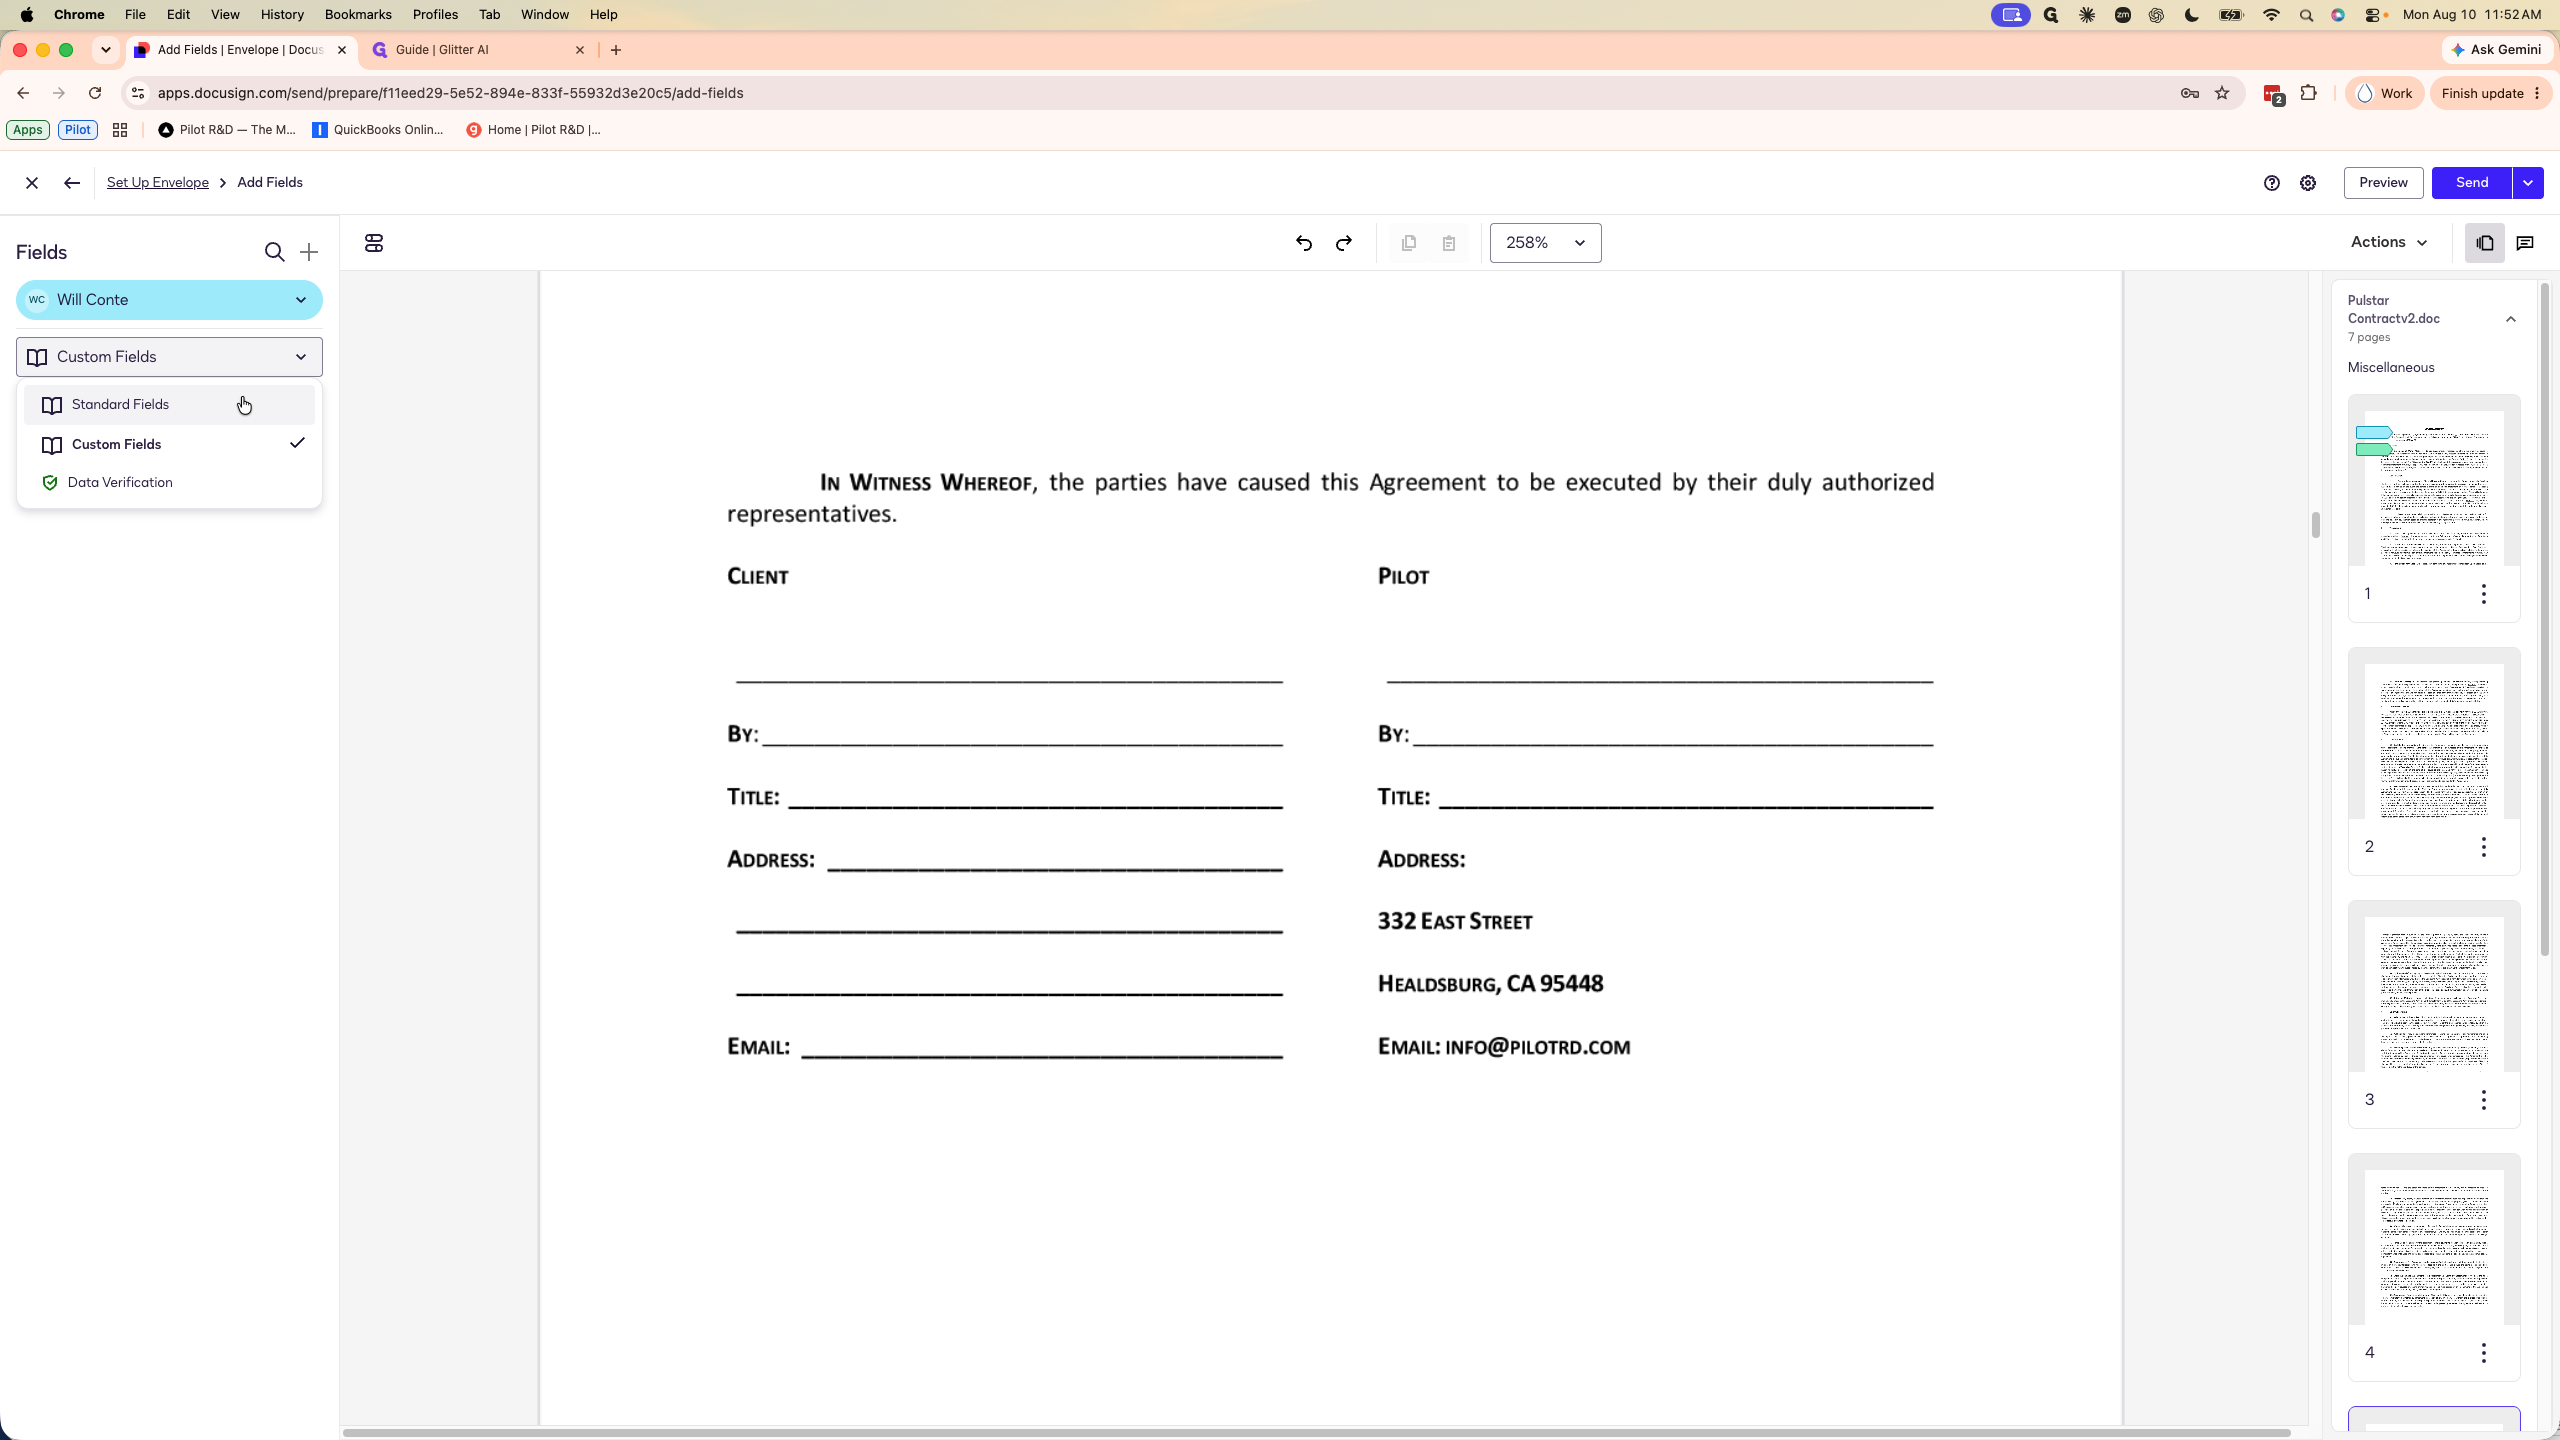Undo the last action
This screenshot has height=1440, width=2560.
[x=1304, y=243]
